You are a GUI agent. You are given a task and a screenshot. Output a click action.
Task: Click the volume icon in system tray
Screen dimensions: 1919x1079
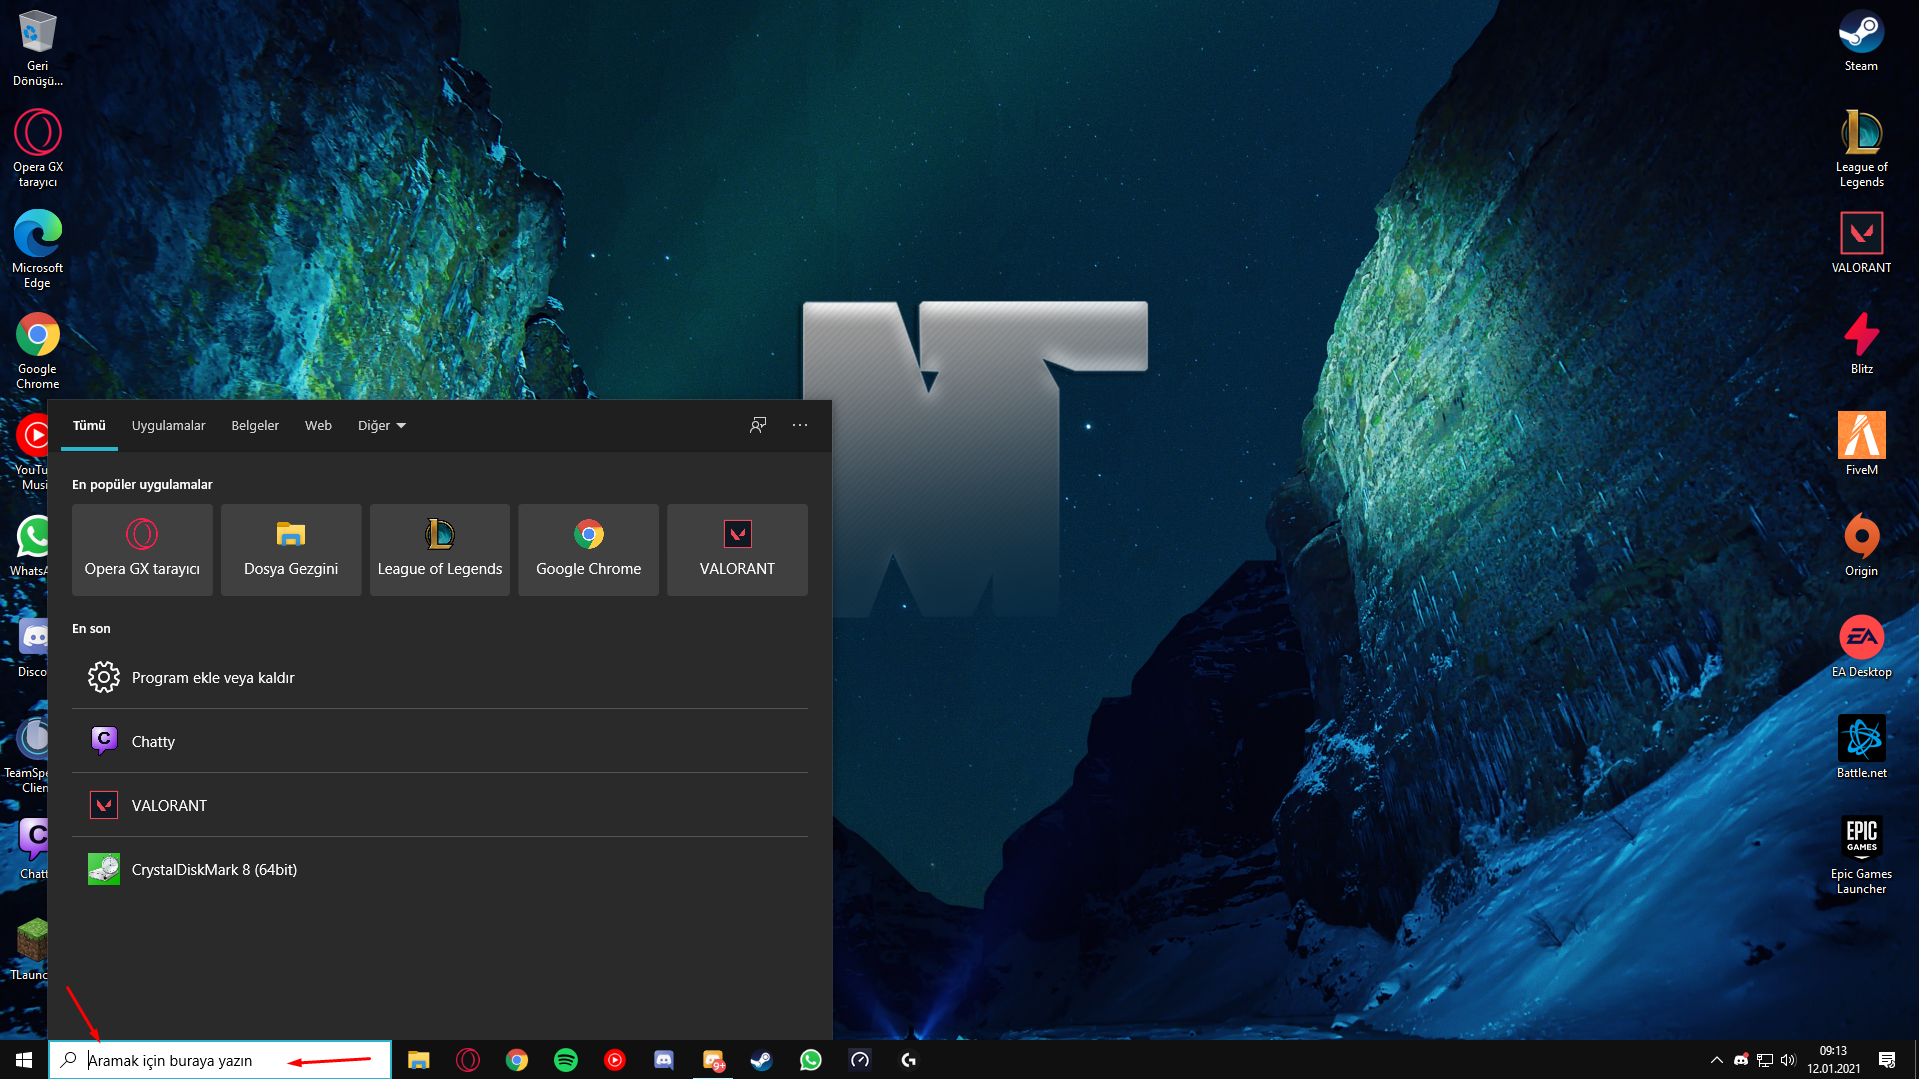click(x=1788, y=1060)
